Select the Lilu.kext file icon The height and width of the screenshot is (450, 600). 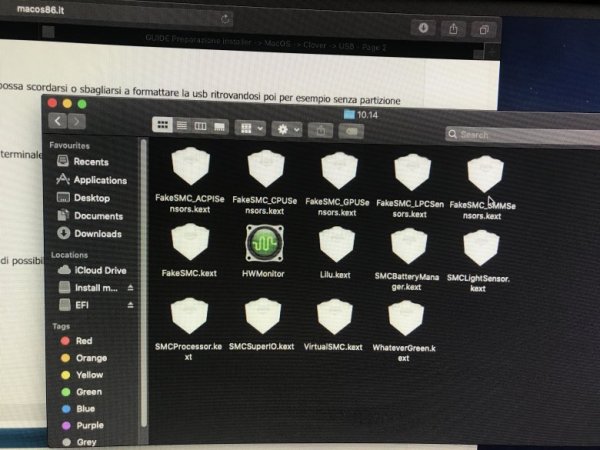(x=337, y=244)
